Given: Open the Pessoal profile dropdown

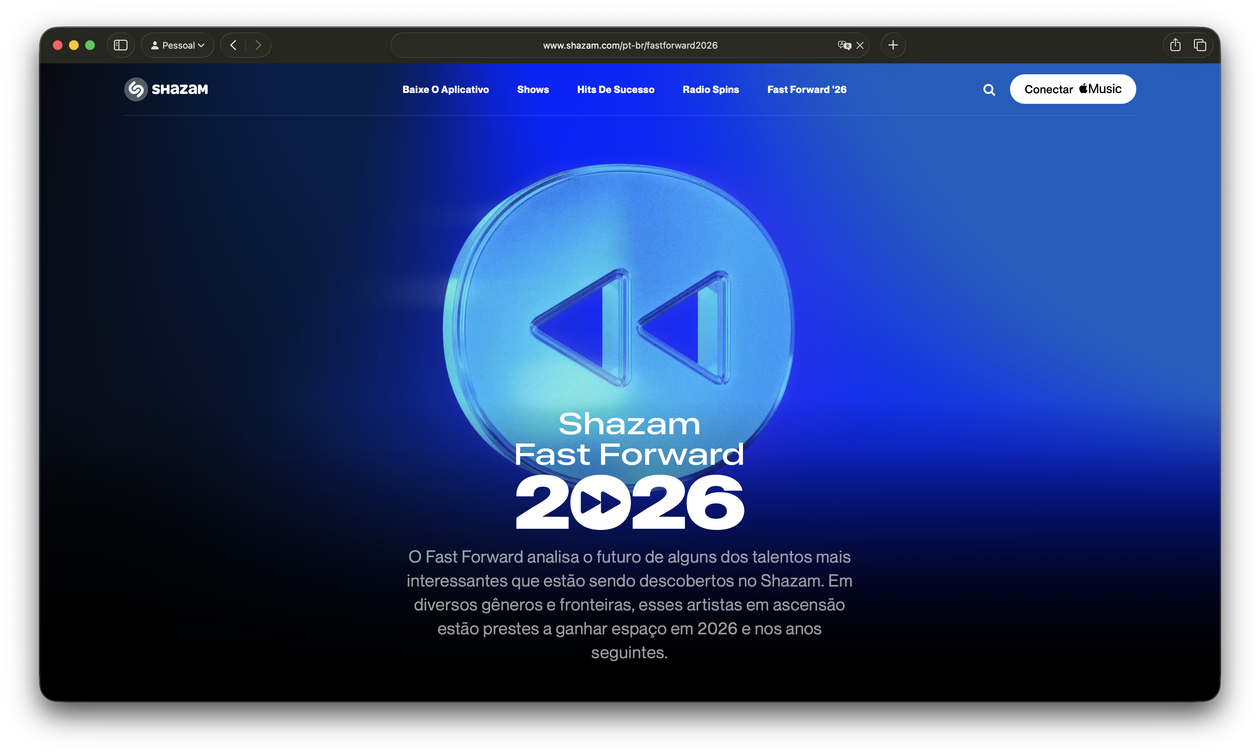Looking at the screenshot, I should pyautogui.click(x=177, y=45).
